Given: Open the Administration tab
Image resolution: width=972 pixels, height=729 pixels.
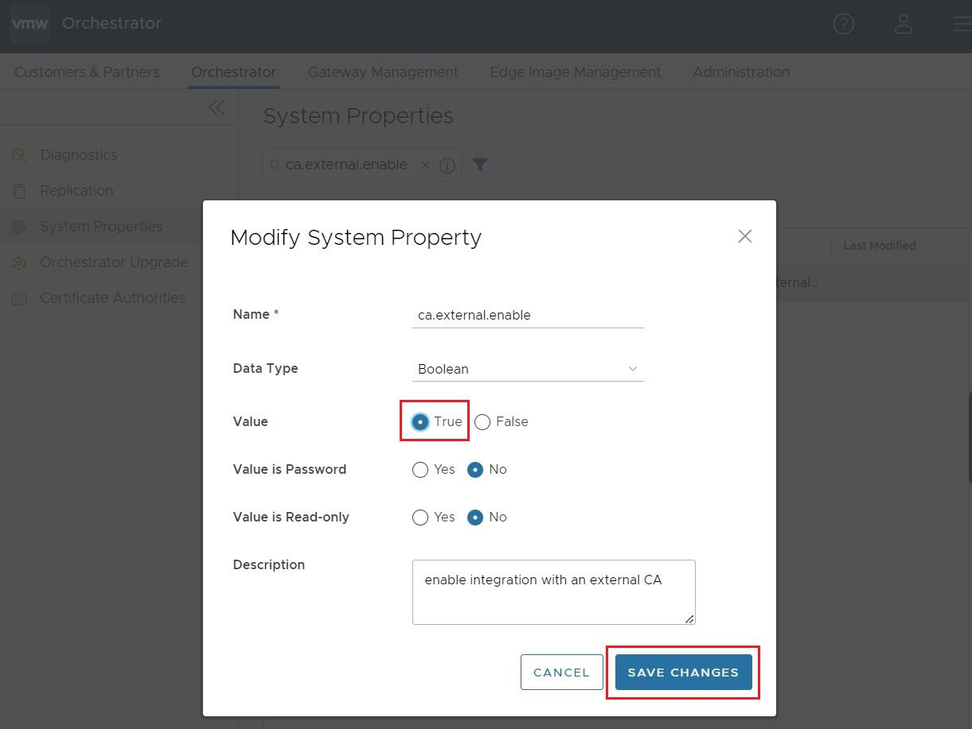Looking at the screenshot, I should 741,72.
